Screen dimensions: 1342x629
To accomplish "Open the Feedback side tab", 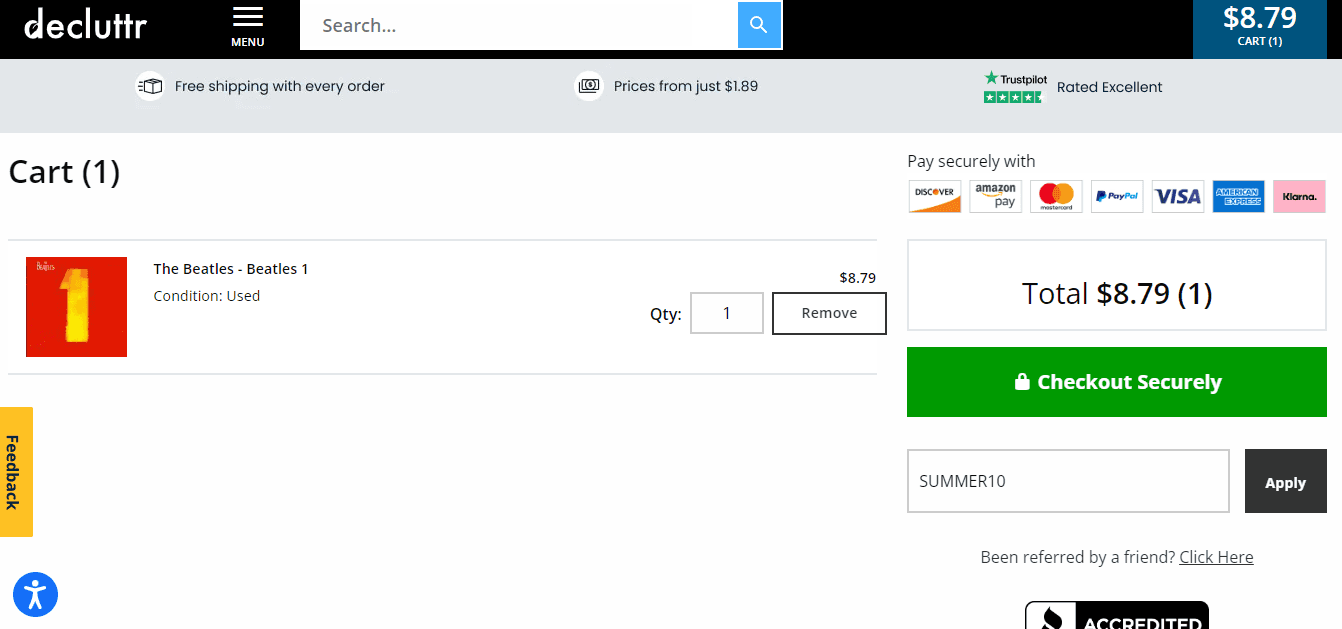I will pos(16,472).
